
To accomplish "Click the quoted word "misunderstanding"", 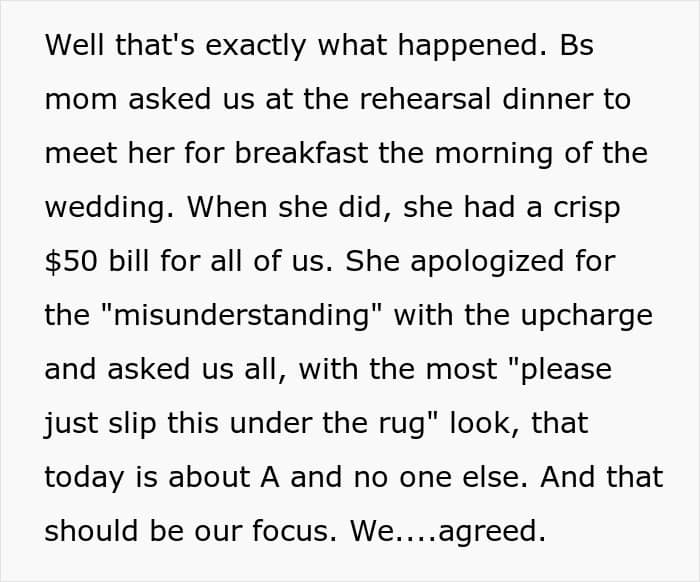I will pyautogui.click(x=242, y=315).
